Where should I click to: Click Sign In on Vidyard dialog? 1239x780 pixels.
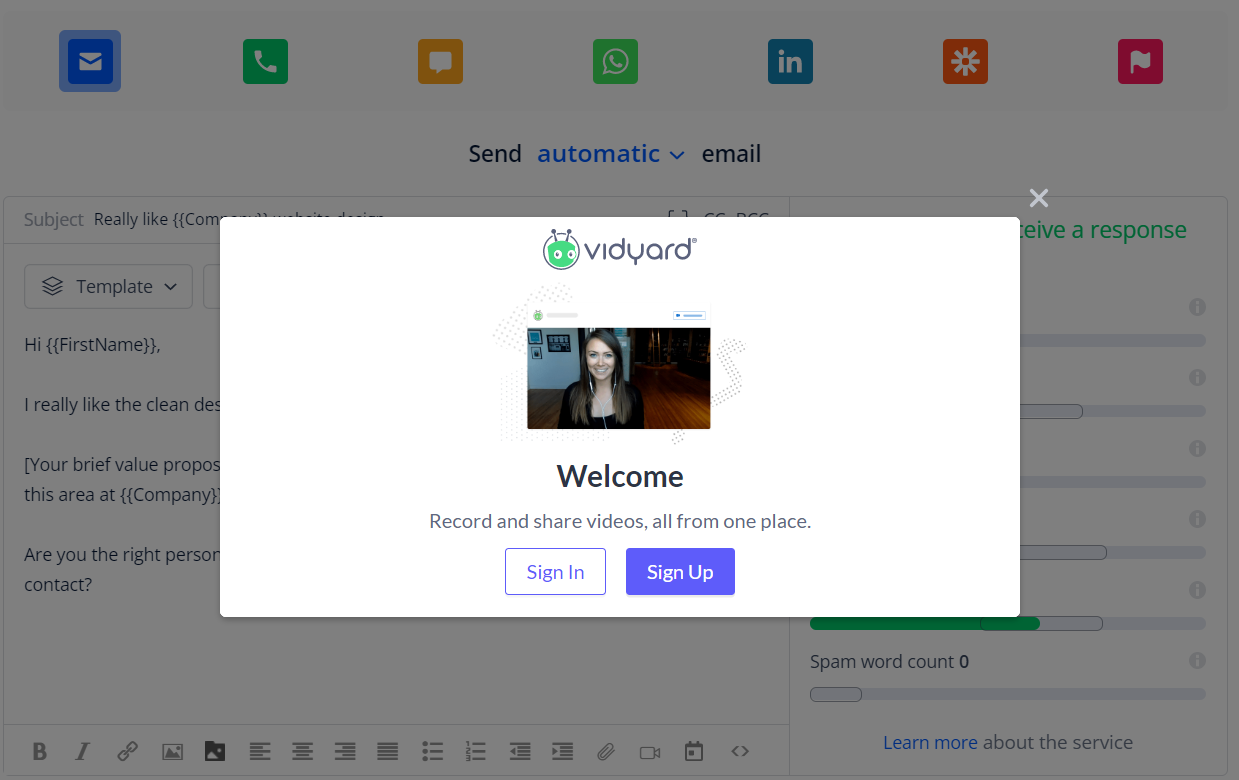coord(555,572)
